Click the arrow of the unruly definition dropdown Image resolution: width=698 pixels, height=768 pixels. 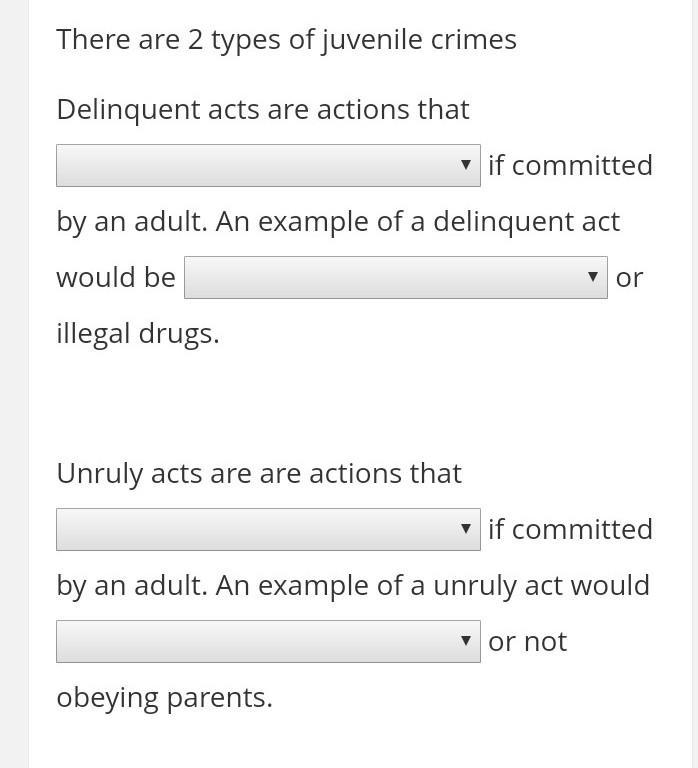[x=466, y=529]
